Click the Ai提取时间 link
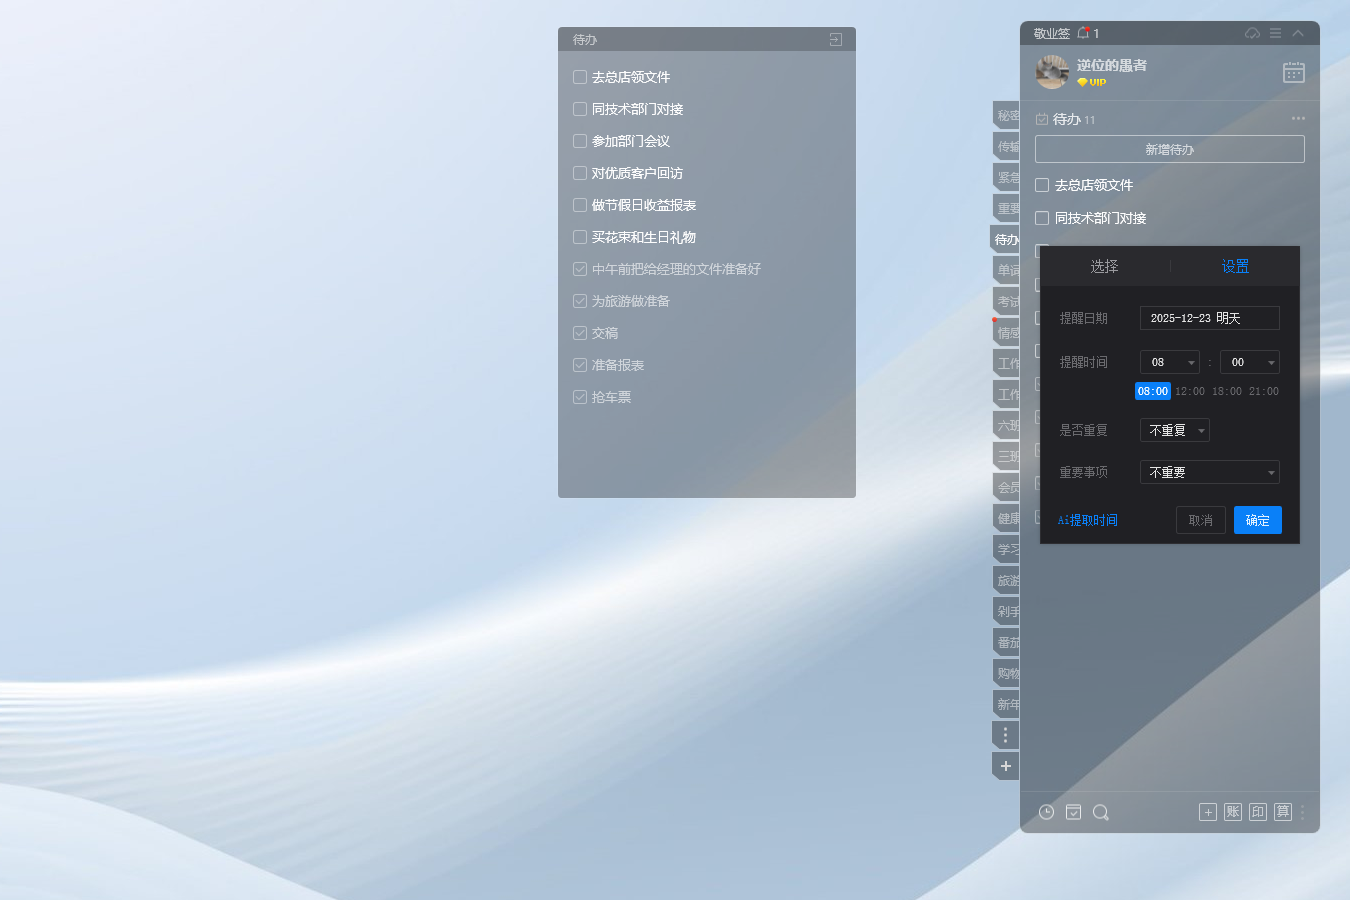The width and height of the screenshot is (1350, 900). (x=1088, y=520)
